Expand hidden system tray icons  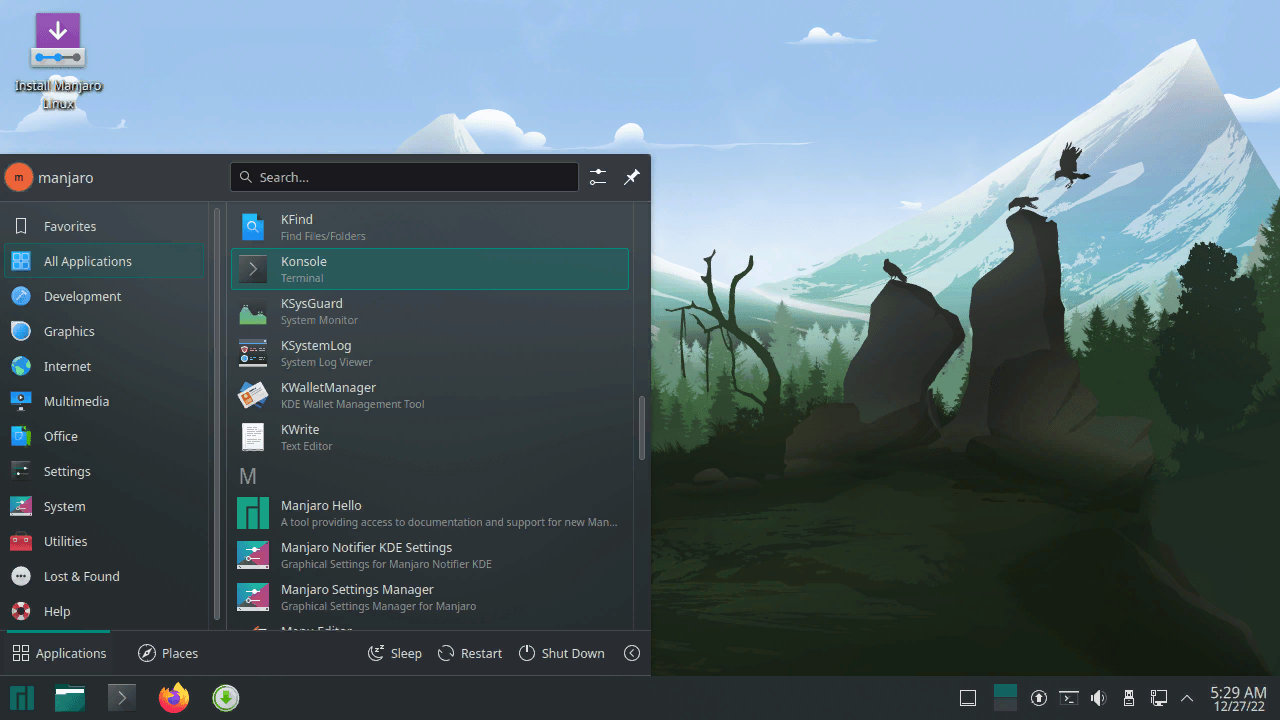[1187, 698]
